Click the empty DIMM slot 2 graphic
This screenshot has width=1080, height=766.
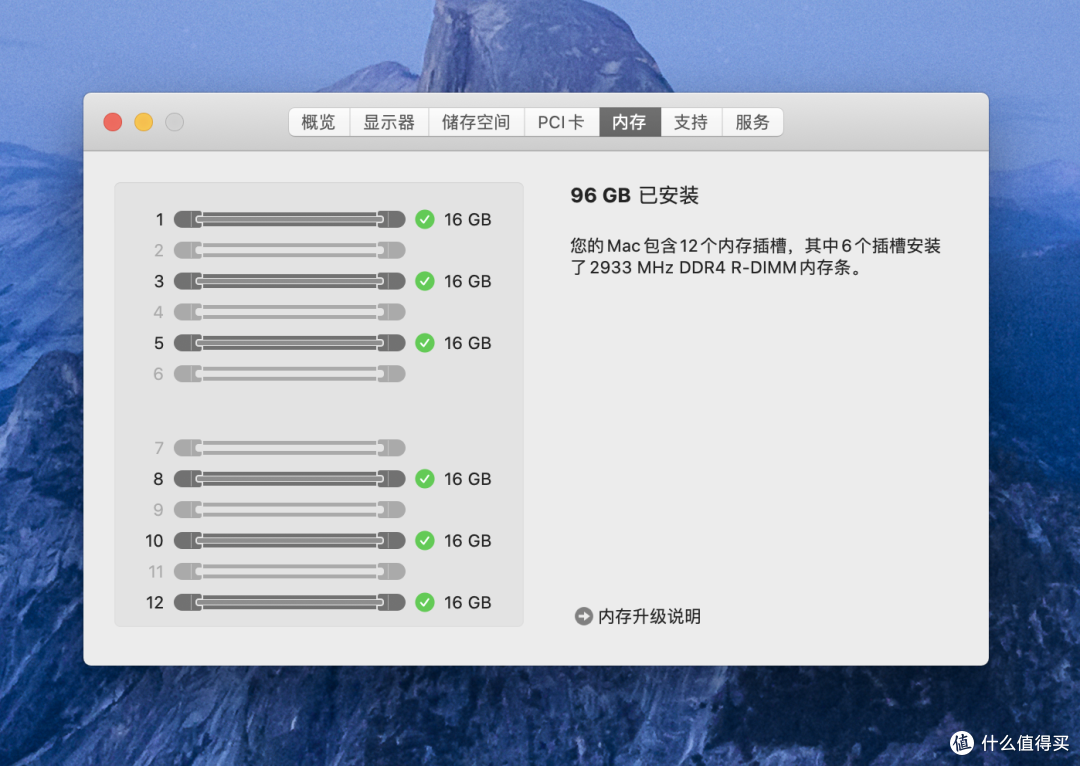point(288,250)
